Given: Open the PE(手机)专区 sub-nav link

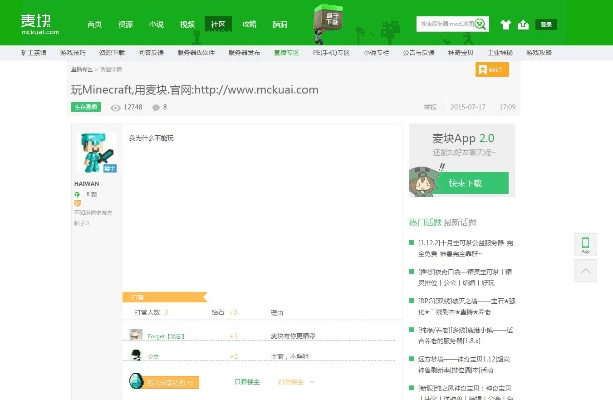Looking at the screenshot, I should point(331,52).
